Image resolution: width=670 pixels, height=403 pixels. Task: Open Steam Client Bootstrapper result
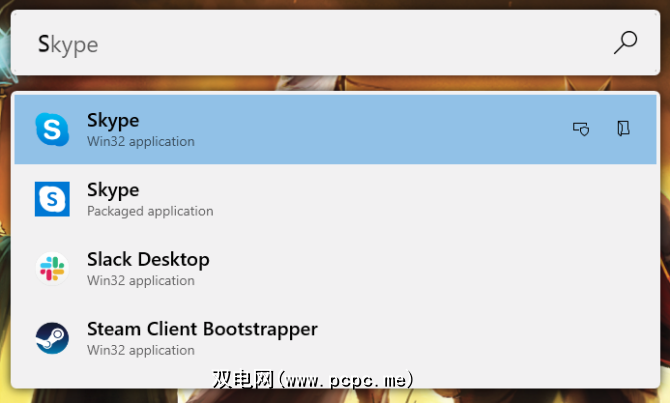pyautogui.click(x=335, y=338)
